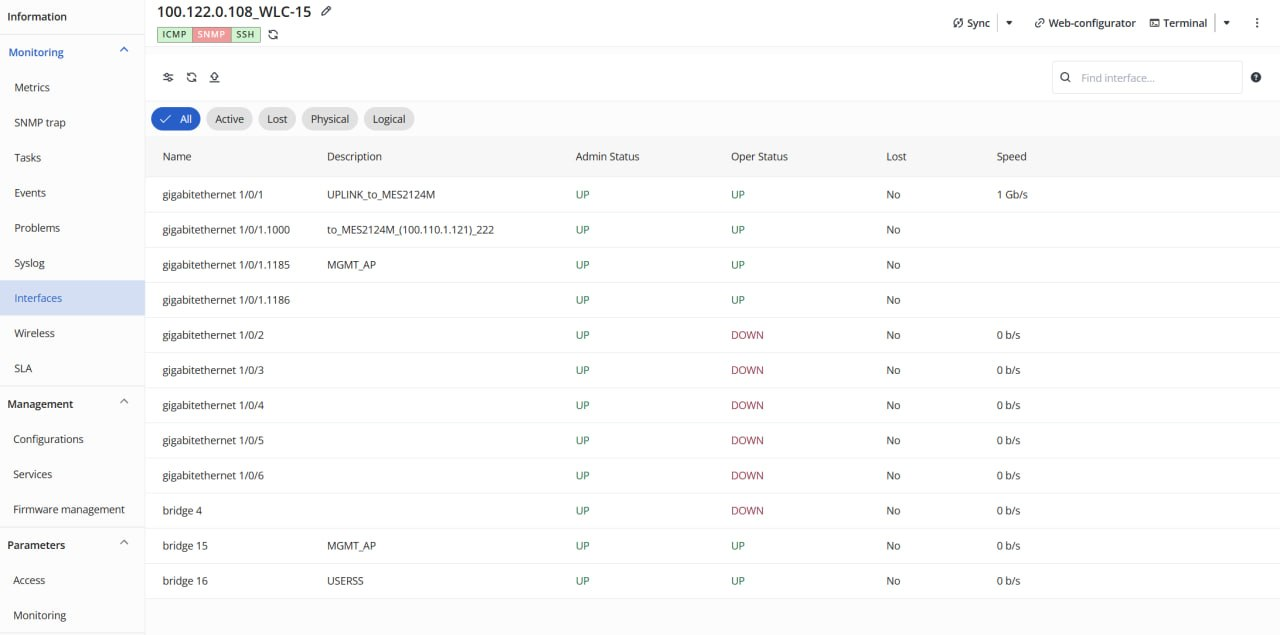Collapse the Monitoring sidebar section
The image size is (1280, 635).
124,50
